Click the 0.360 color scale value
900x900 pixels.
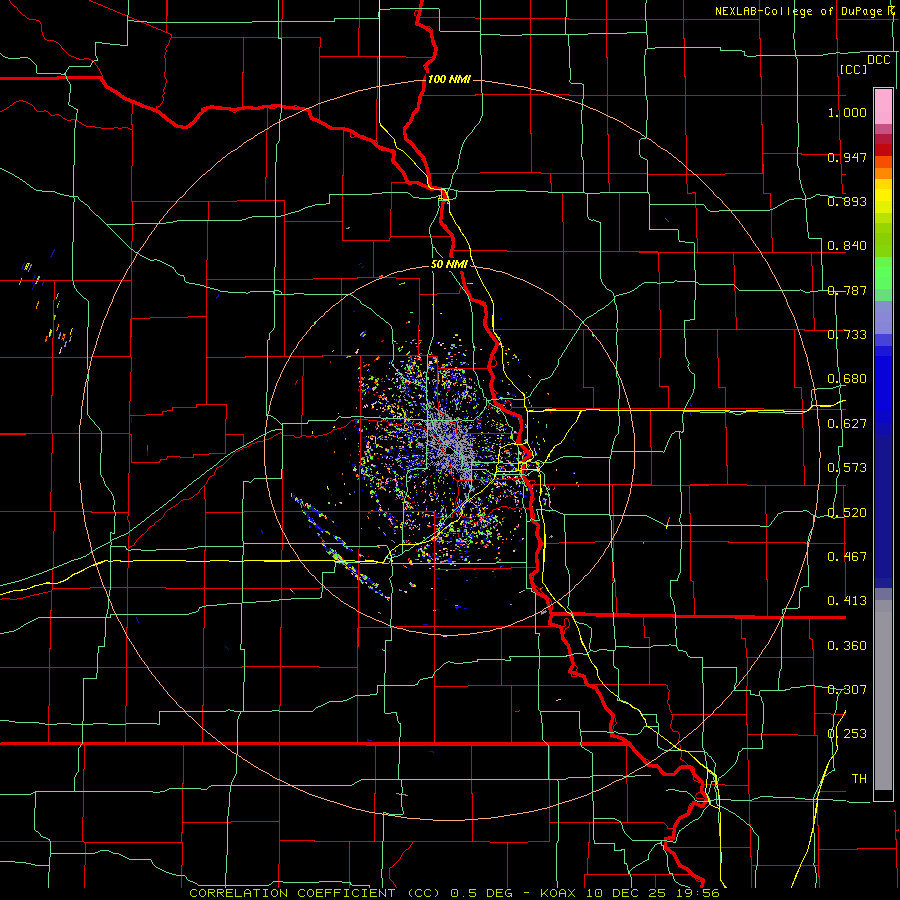[x=847, y=646]
